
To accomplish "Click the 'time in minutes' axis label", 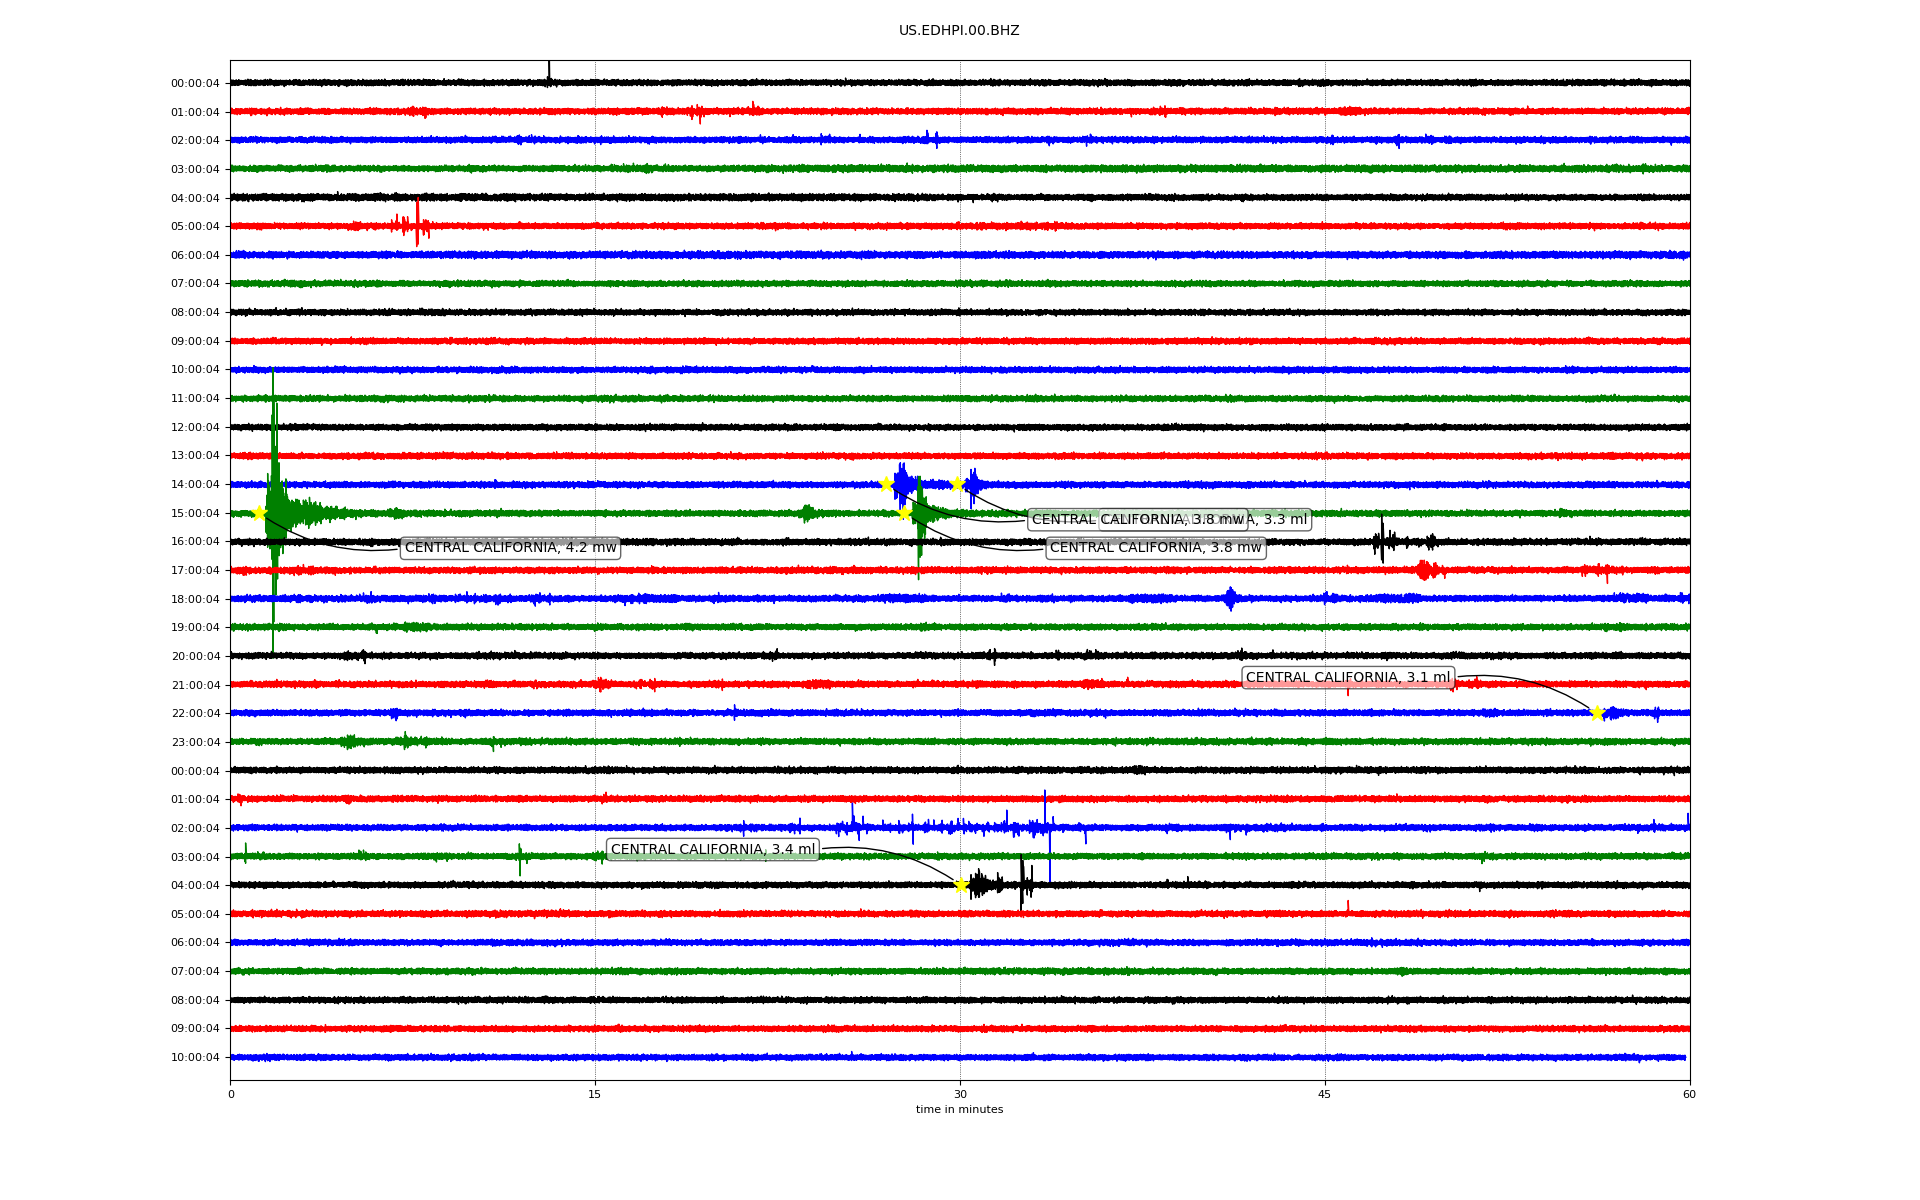I will coord(959,1109).
